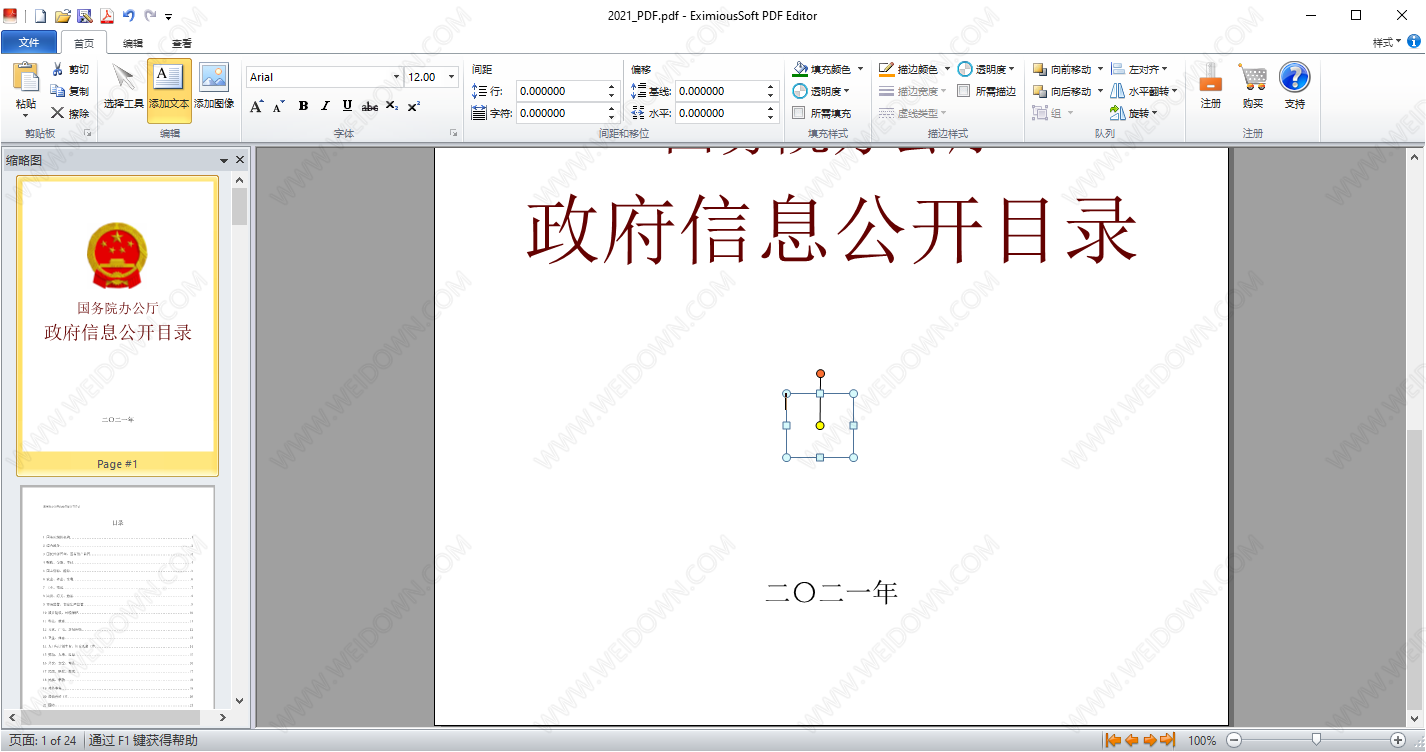Click the Save icon in quick access toolbar
This screenshot has width=1426, height=752.
(84, 16)
